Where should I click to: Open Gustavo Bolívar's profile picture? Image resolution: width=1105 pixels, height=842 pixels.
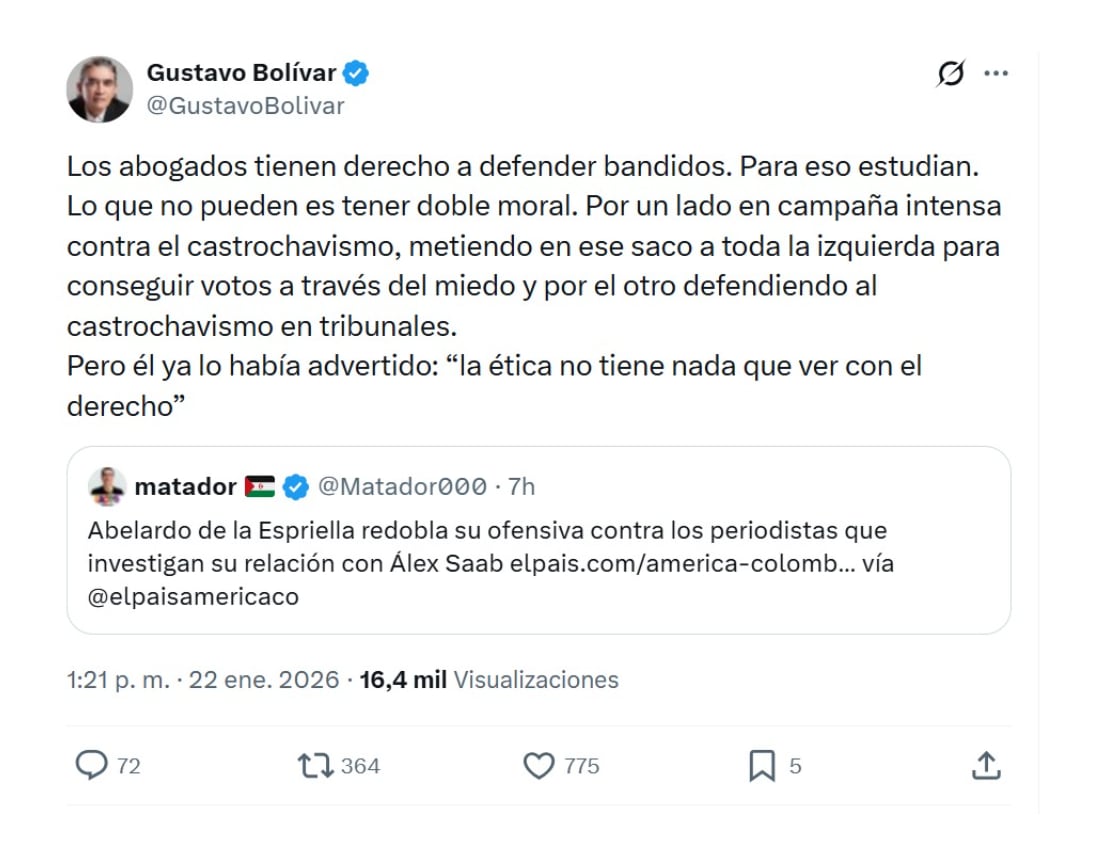pos(99,89)
